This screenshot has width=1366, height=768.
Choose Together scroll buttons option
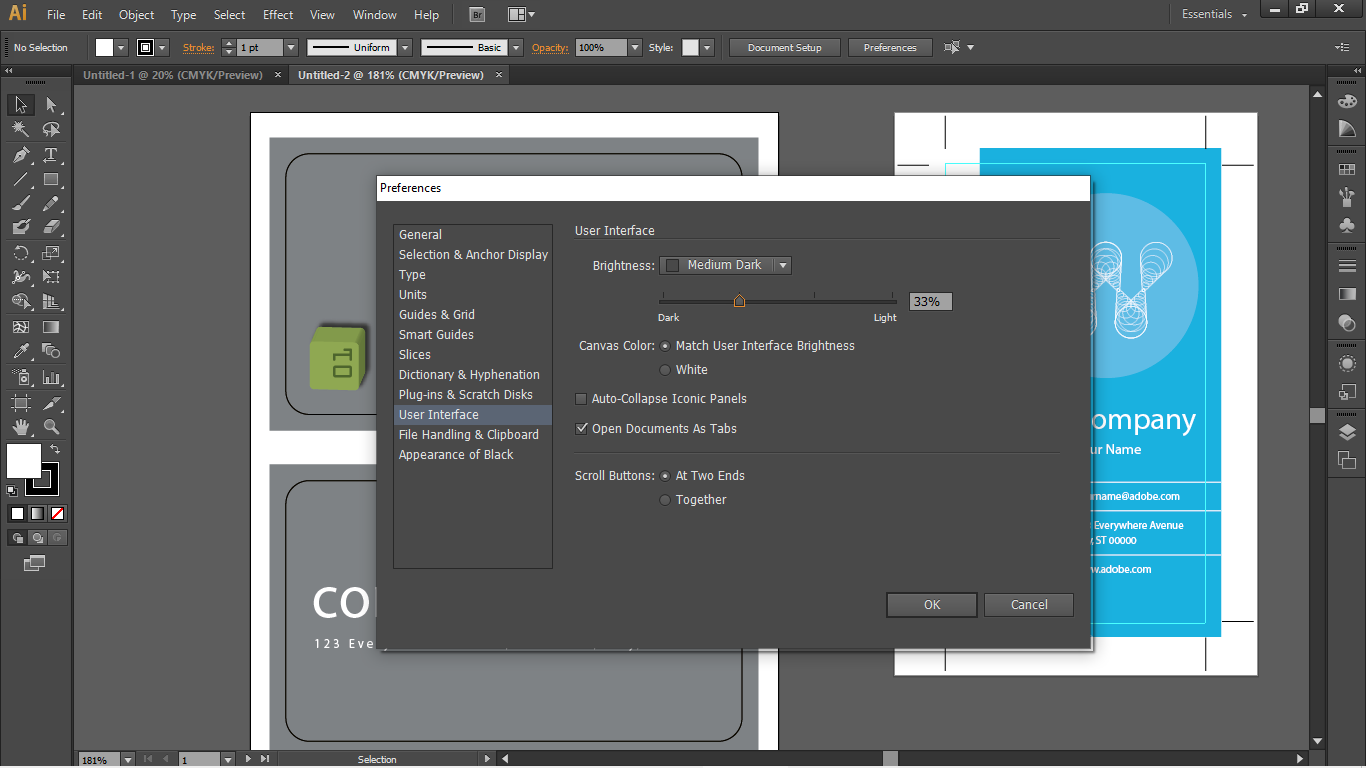coord(666,500)
